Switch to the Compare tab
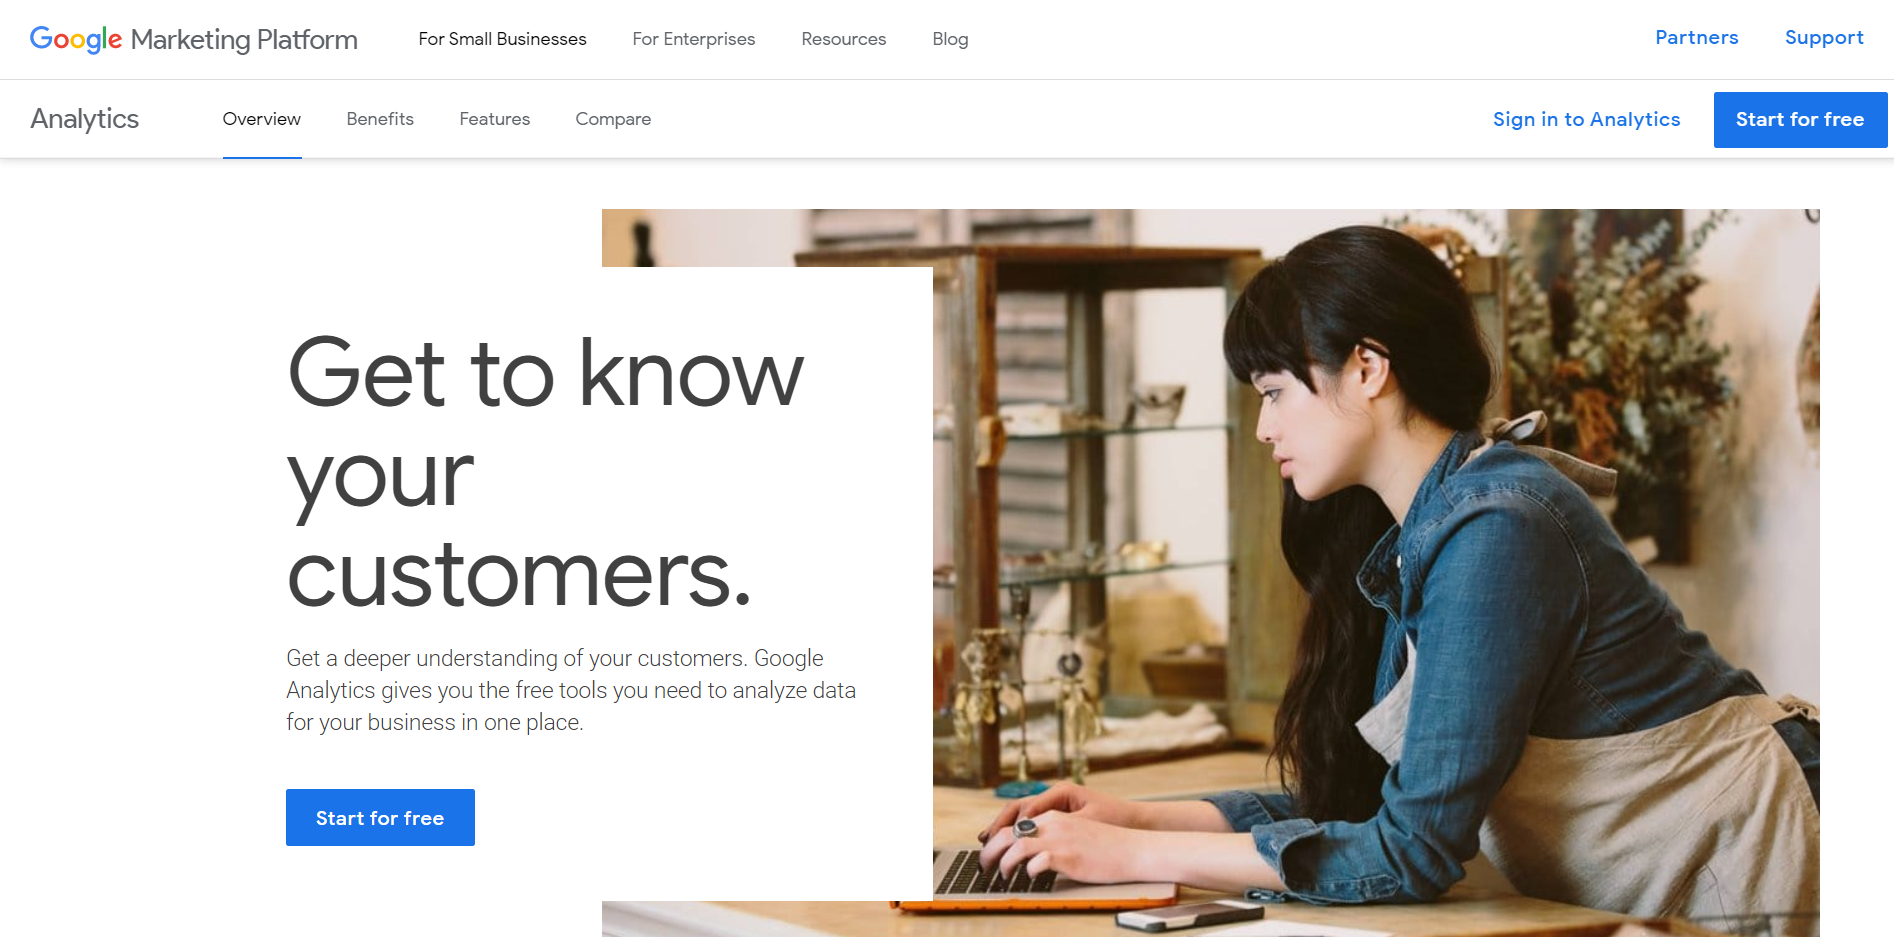 [x=613, y=119]
